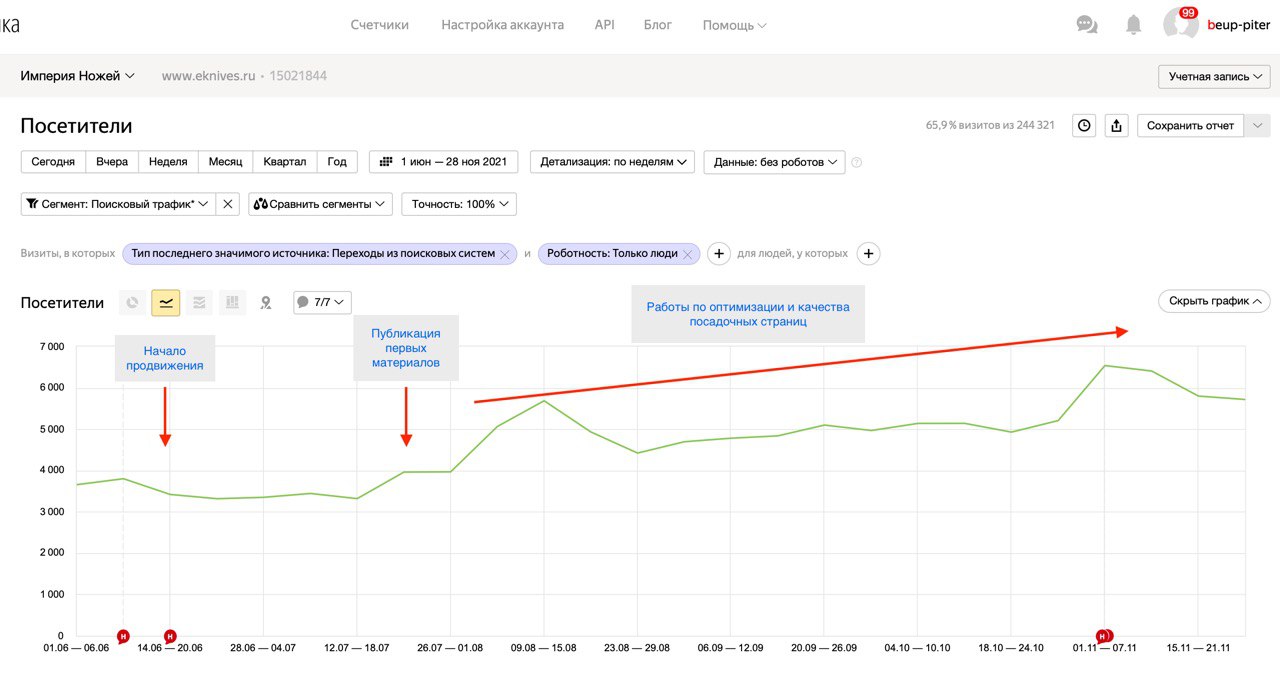This screenshot has width=1280, height=681.
Task: Open Сегмент: Поисковый трафик dropdown
Action: (118, 204)
